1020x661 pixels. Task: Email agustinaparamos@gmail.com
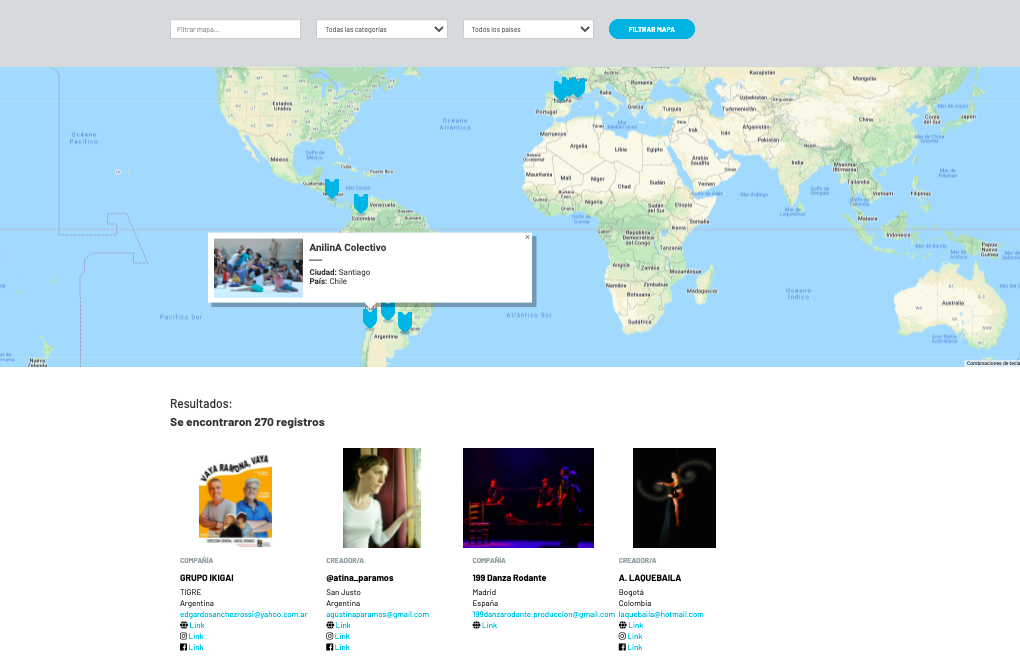pos(377,614)
